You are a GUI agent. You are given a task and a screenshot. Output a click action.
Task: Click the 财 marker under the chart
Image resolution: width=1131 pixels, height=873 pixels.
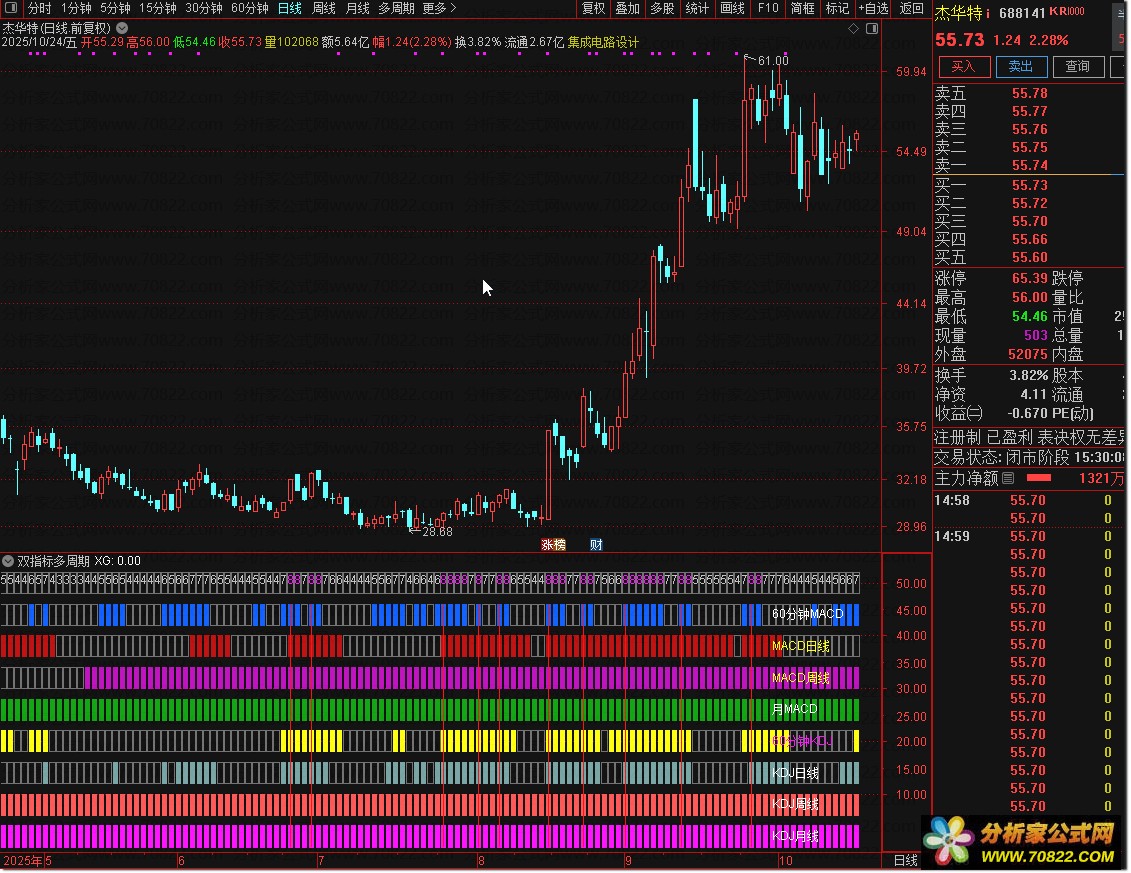(596, 545)
